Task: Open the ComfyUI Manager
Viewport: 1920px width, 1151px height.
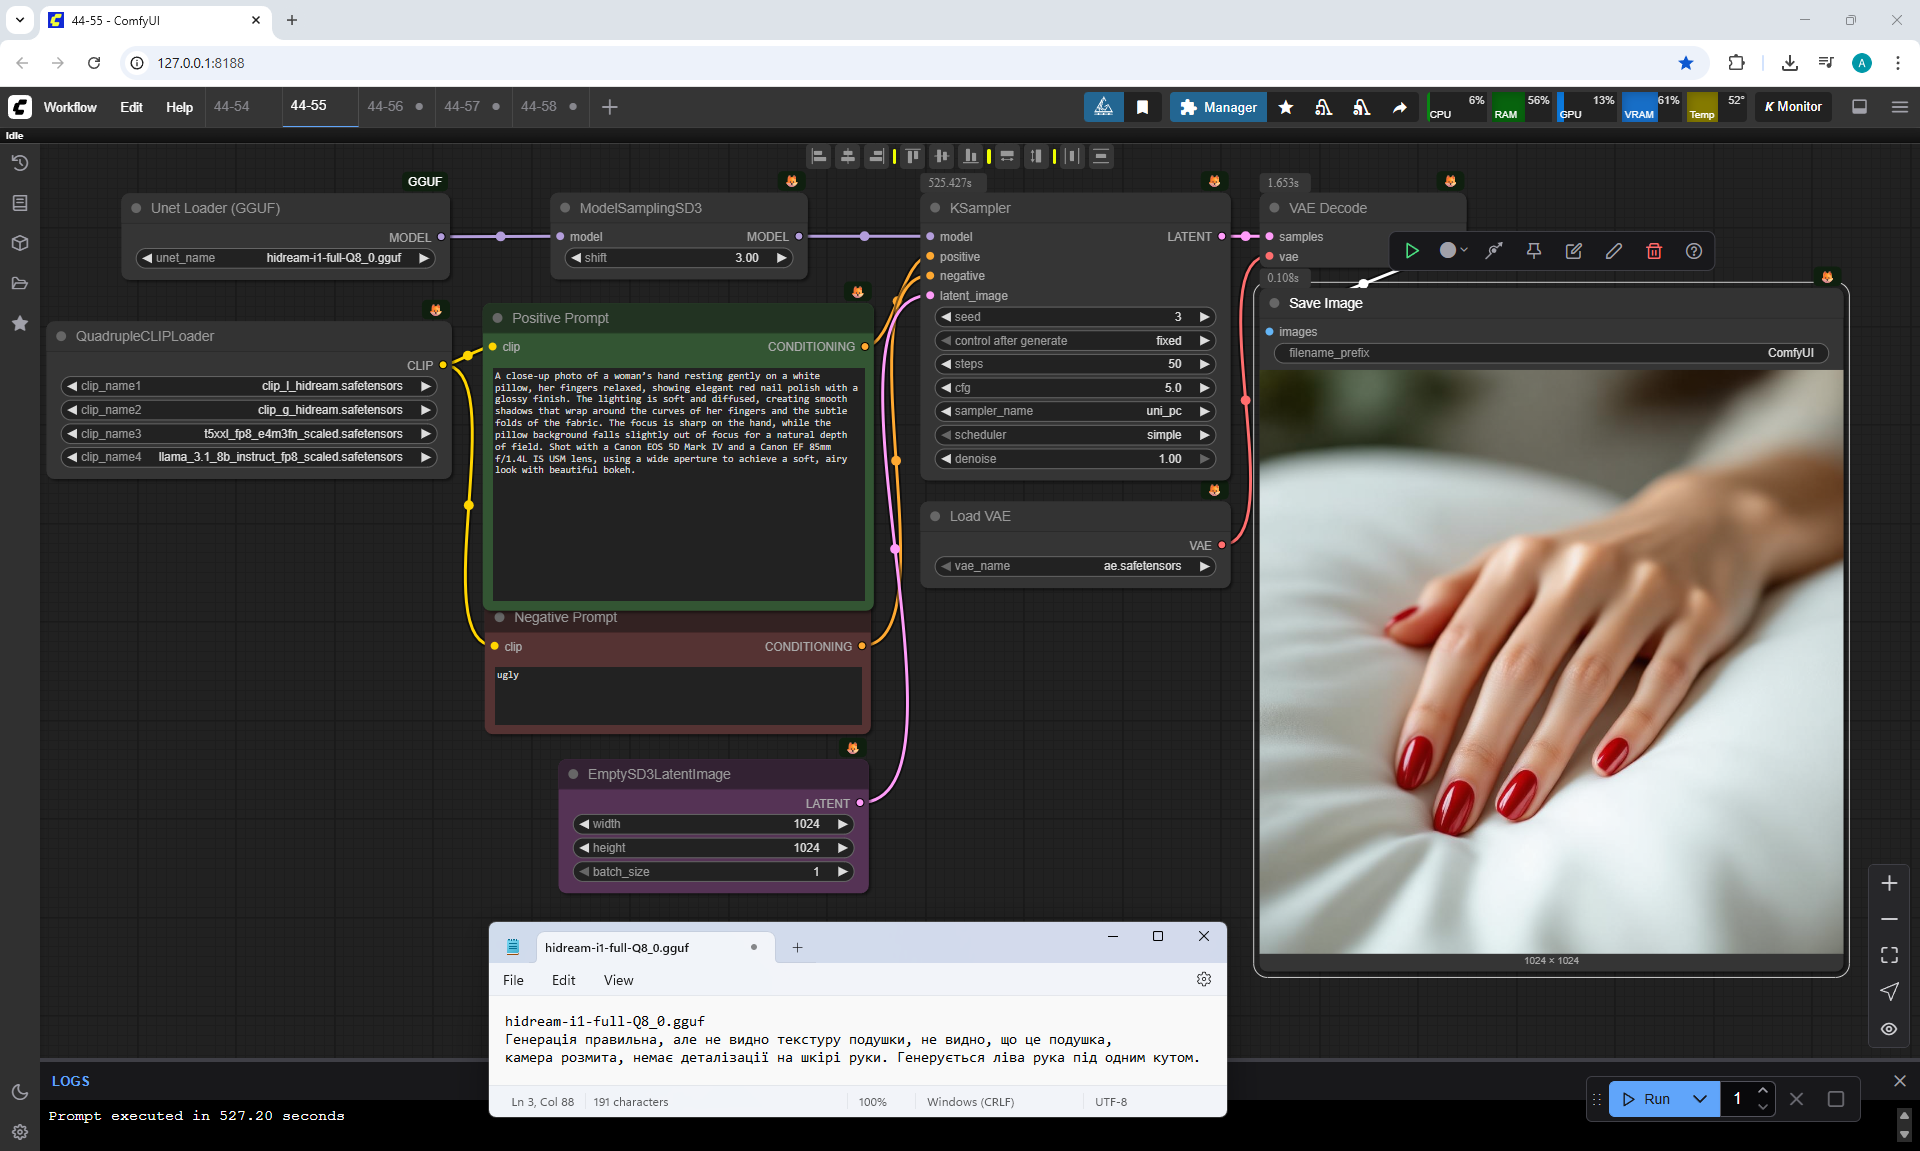Action: 1218,107
